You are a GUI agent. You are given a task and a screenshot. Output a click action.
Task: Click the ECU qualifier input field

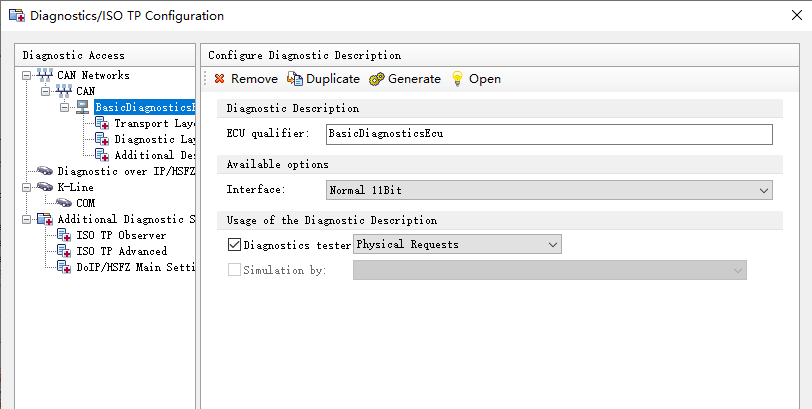[549, 134]
